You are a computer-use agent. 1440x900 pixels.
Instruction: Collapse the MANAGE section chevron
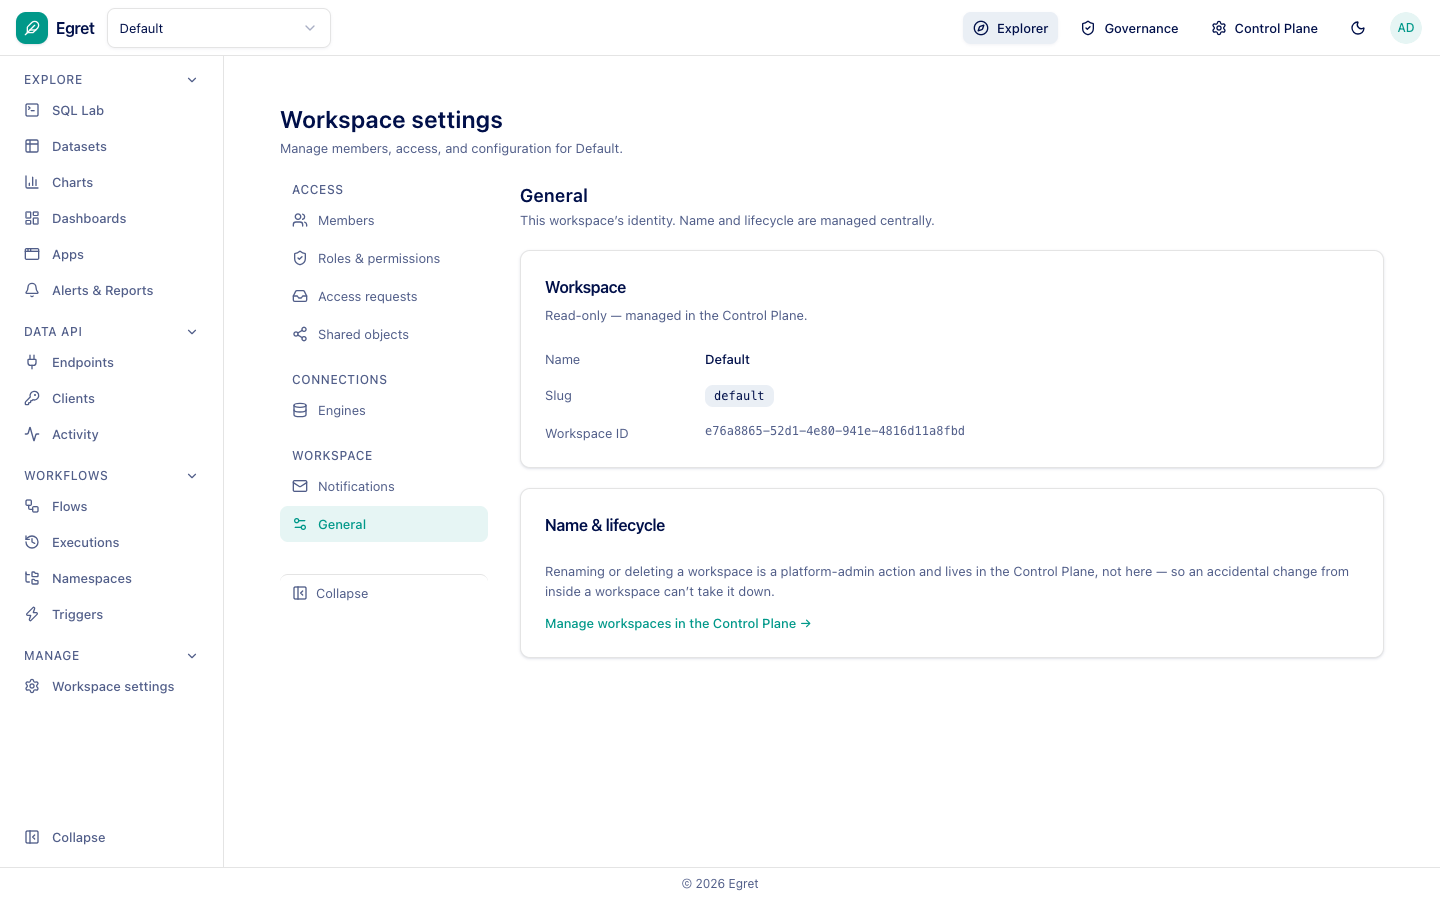click(x=192, y=656)
